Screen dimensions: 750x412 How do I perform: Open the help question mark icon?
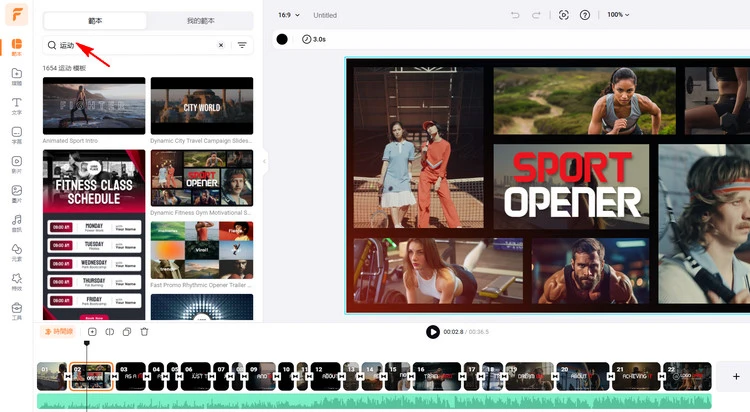point(585,15)
